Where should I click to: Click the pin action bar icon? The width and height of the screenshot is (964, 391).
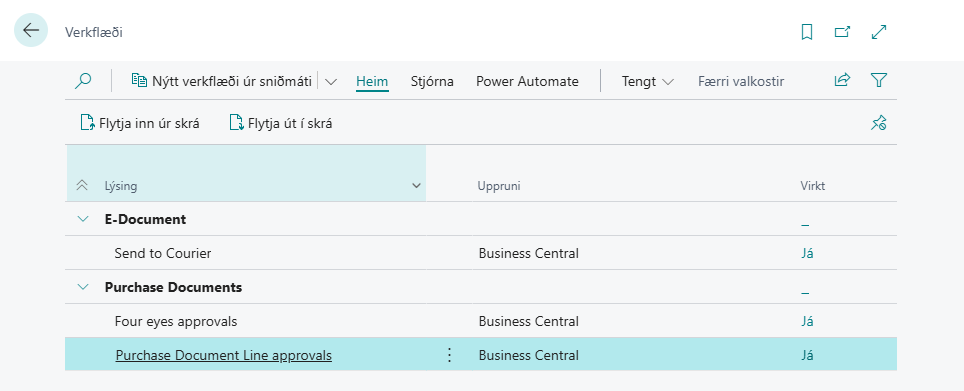[x=879, y=123]
